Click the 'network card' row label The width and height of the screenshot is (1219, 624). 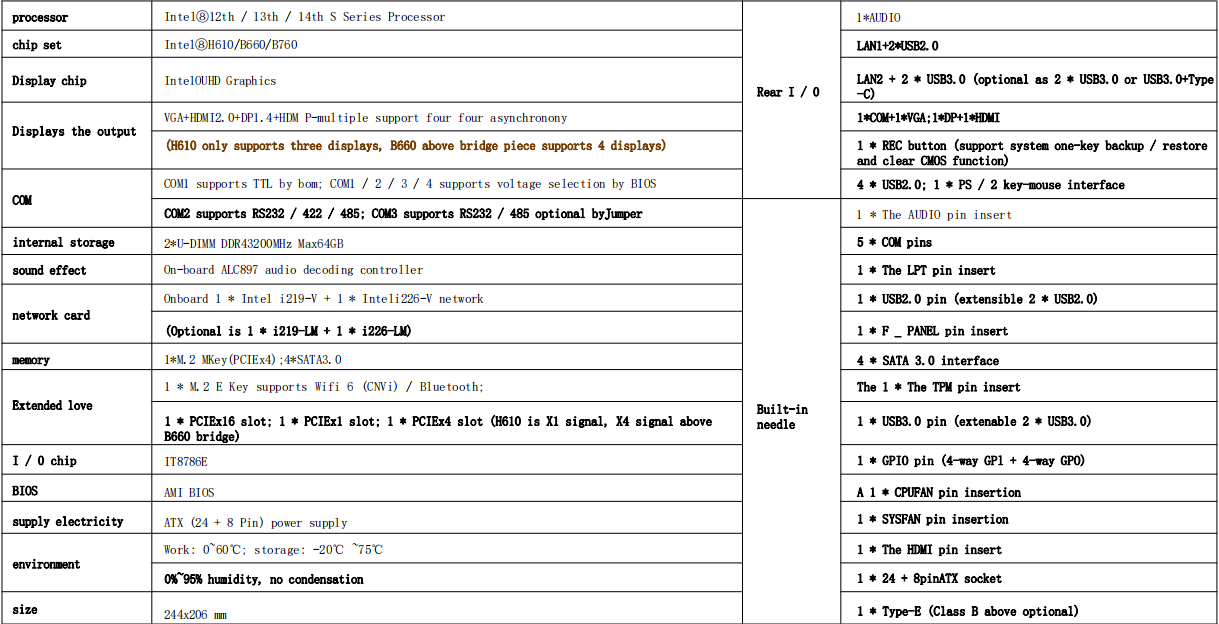pyautogui.click(x=51, y=315)
